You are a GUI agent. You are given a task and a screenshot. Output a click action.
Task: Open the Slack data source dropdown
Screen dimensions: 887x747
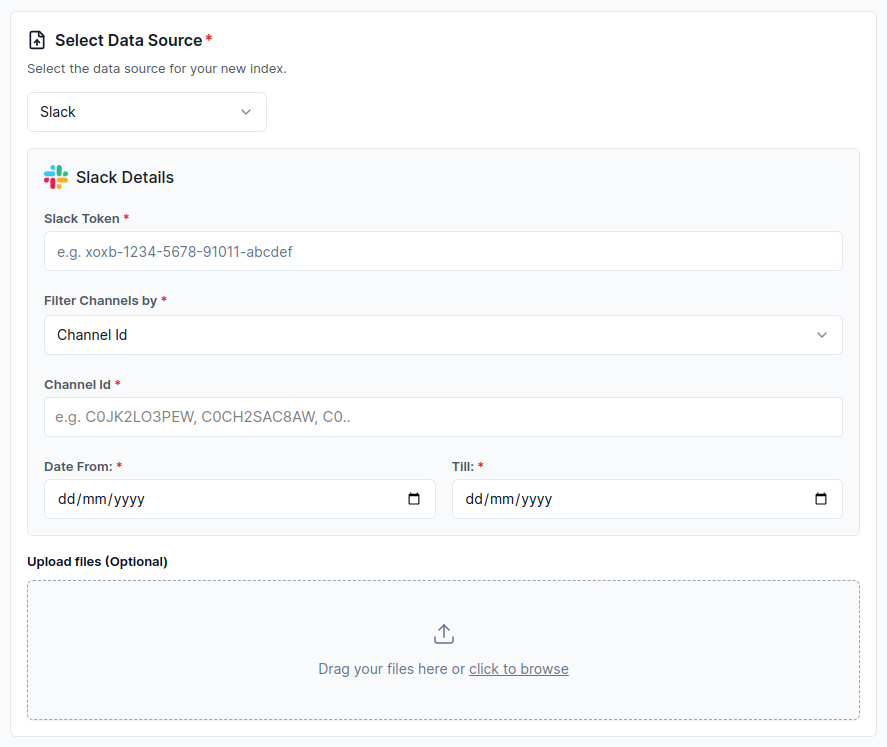tap(147, 112)
